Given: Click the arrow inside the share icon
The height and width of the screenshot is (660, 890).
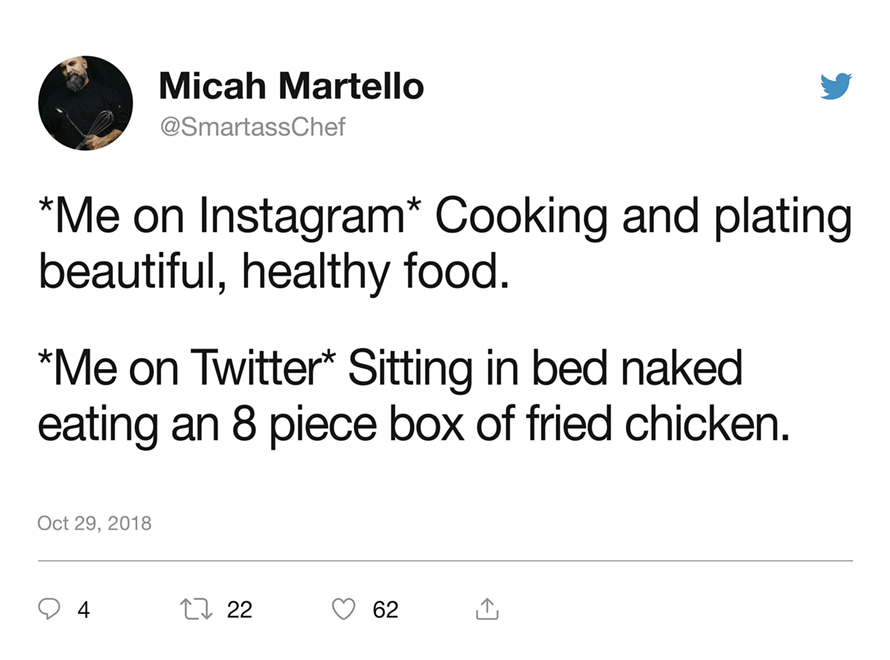Looking at the screenshot, I should pos(488,605).
